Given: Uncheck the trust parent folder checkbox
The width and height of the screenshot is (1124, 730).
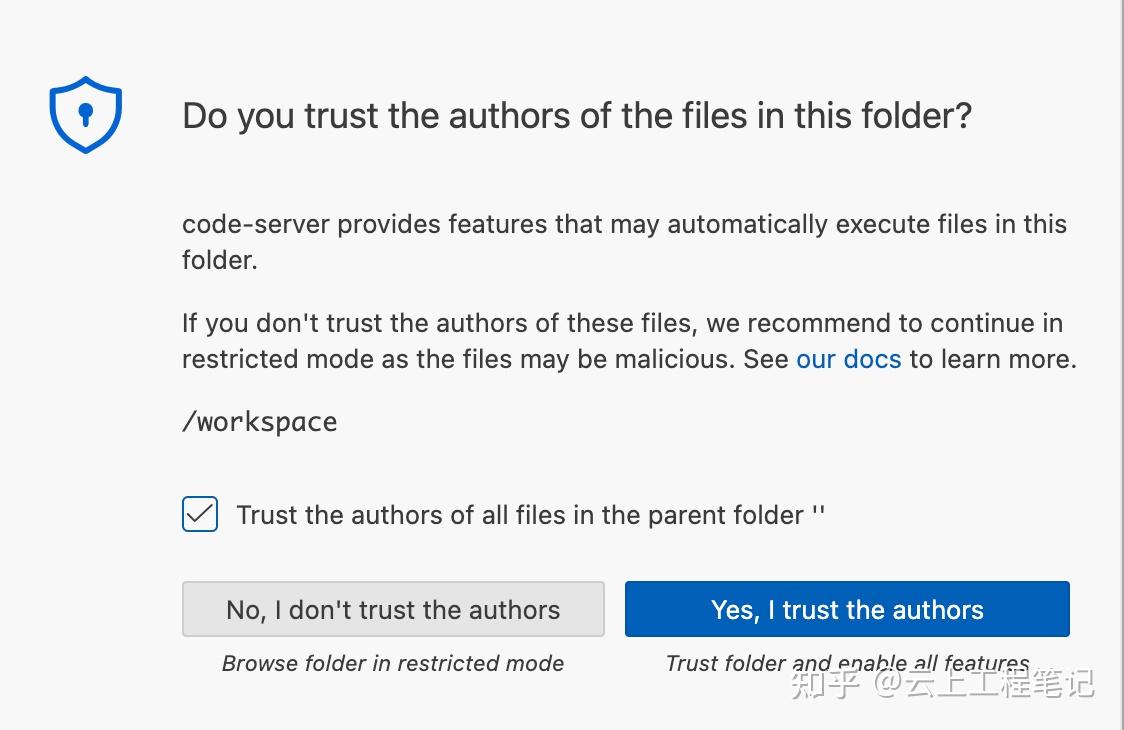Looking at the screenshot, I should pos(200,514).
